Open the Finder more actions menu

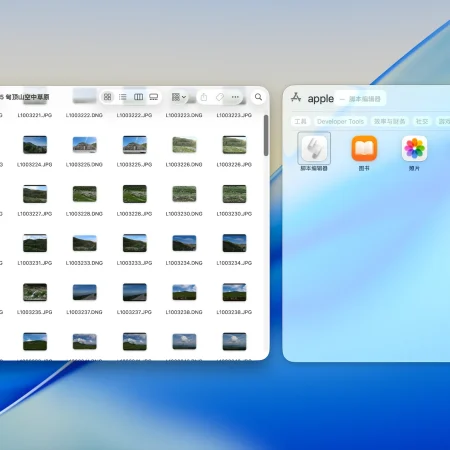(x=235, y=97)
